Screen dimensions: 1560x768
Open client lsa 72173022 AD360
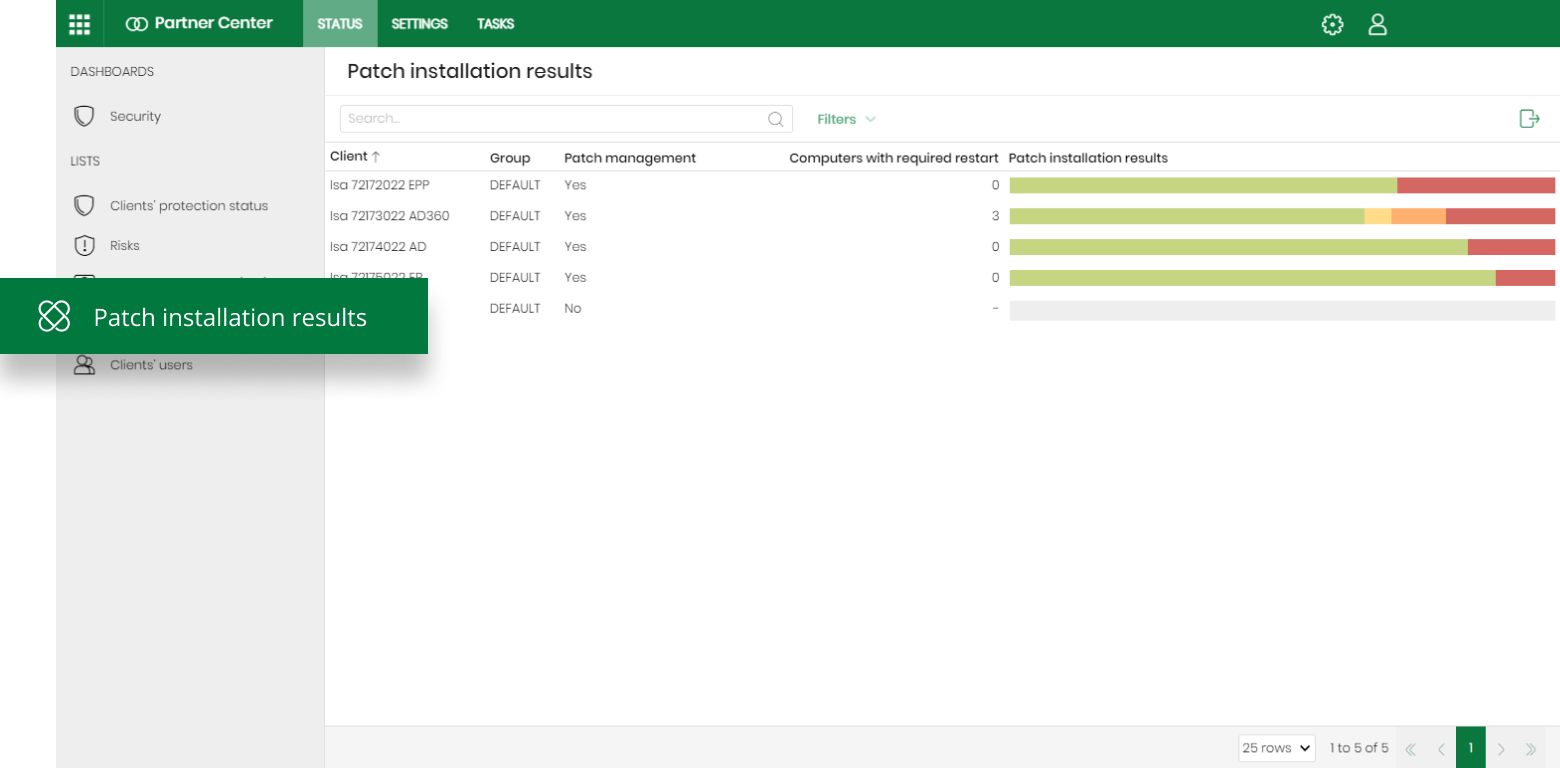point(390,216)
